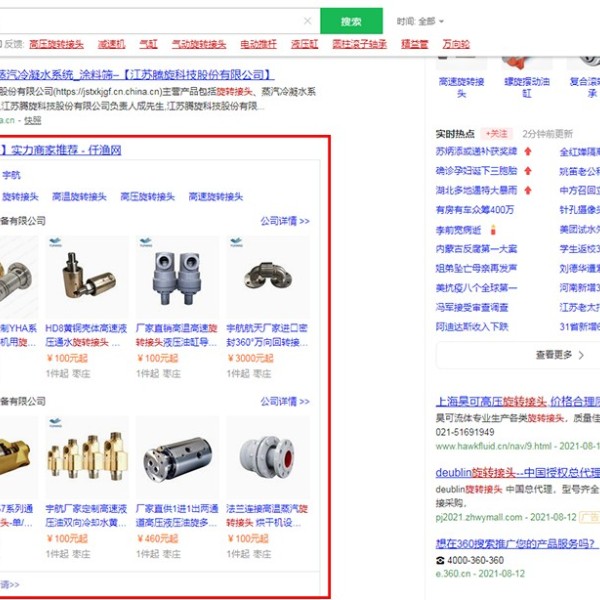Open the 快照 cached snapshot link
600x600 pixels.
33,121
